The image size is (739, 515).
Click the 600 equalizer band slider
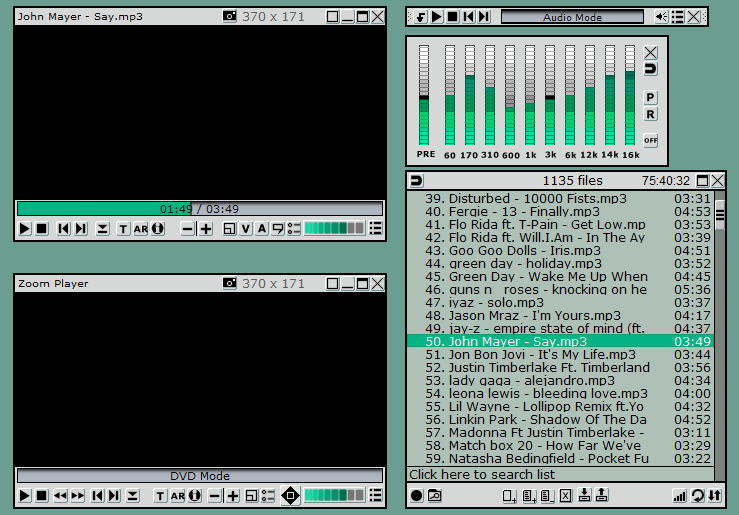click(x=510, y=95)
